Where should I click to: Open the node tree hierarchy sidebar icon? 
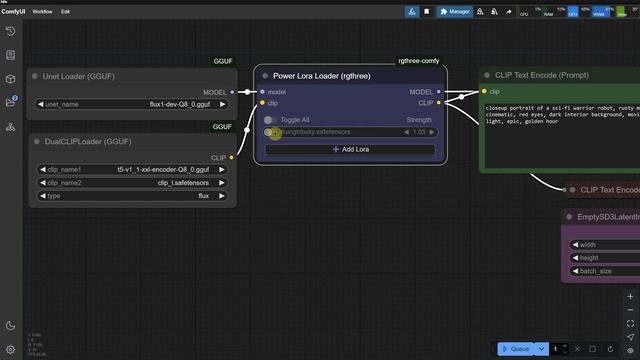[11, 127]
